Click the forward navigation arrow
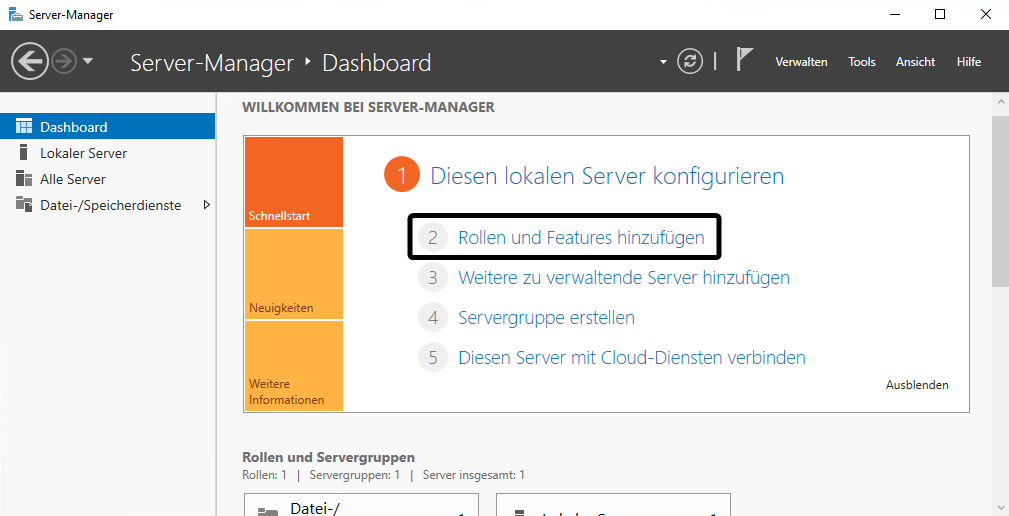The height and width of the screenshot is (516, 1009). pyautogui.click(x=64, y=62)
